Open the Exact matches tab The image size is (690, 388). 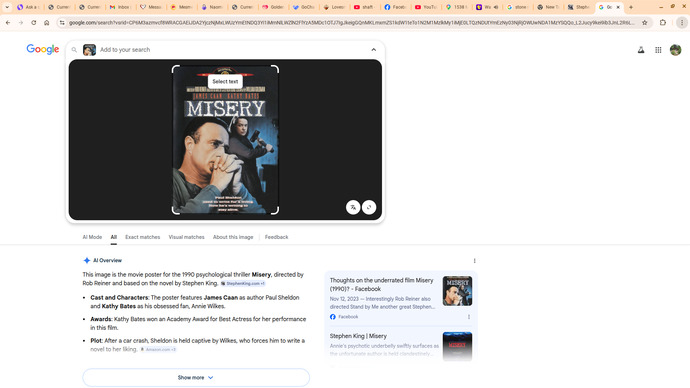143,237
